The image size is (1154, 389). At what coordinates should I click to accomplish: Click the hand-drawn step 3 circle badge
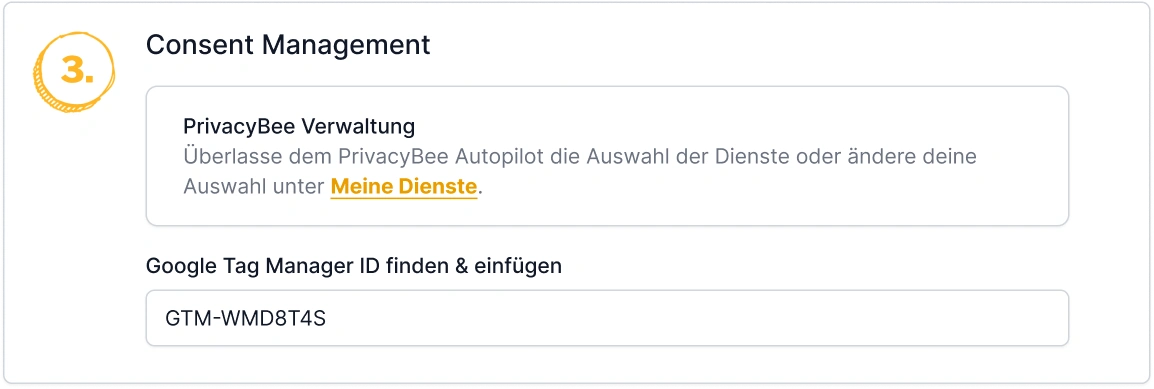[x=75, y=71]
